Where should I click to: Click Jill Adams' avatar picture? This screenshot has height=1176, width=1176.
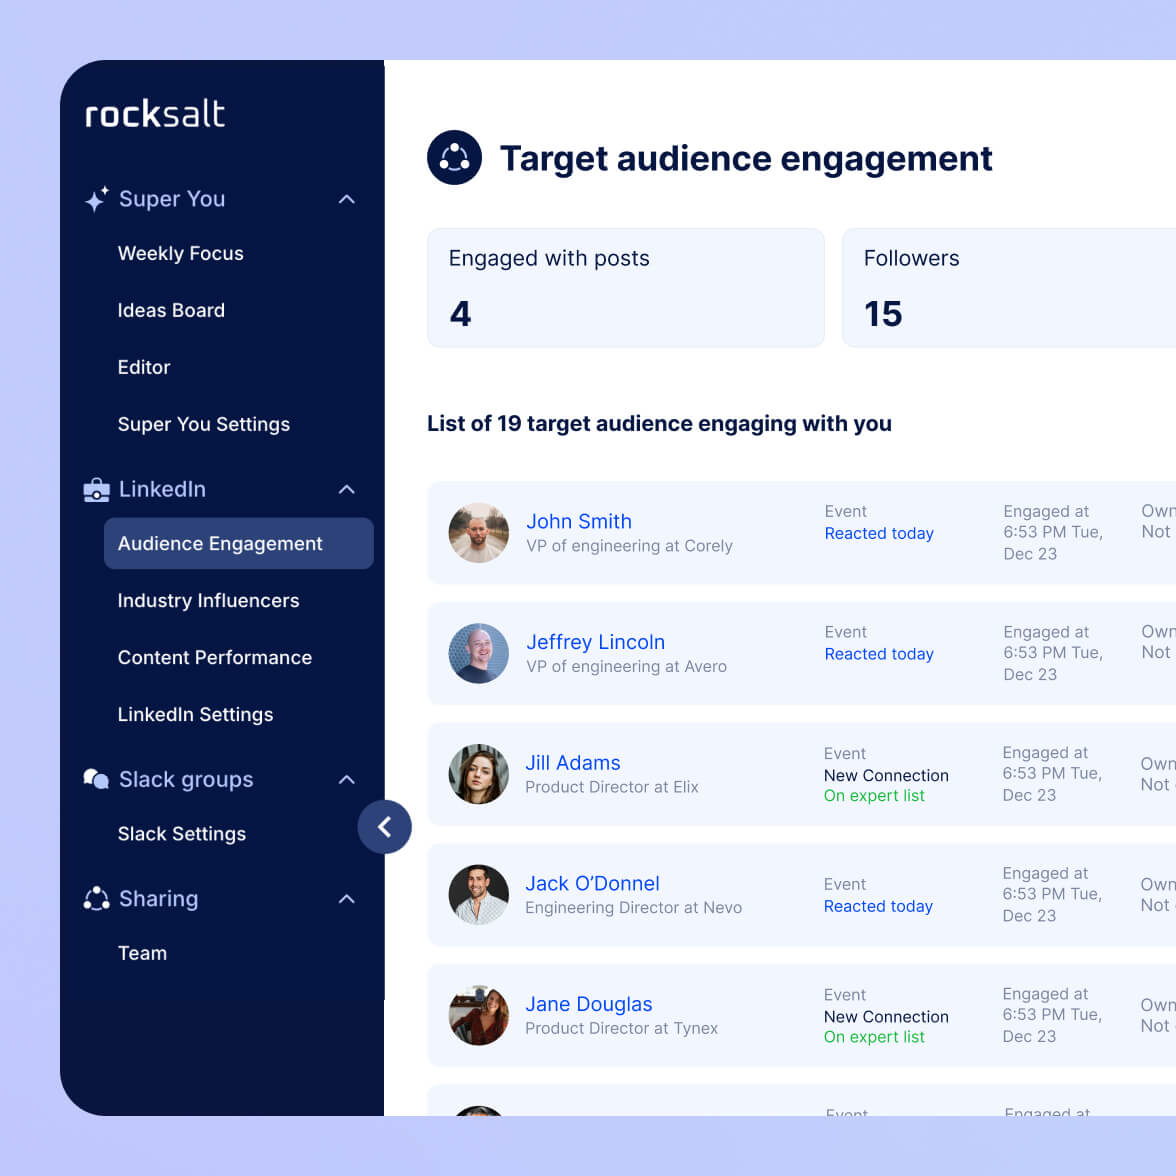tap(478, 774)
